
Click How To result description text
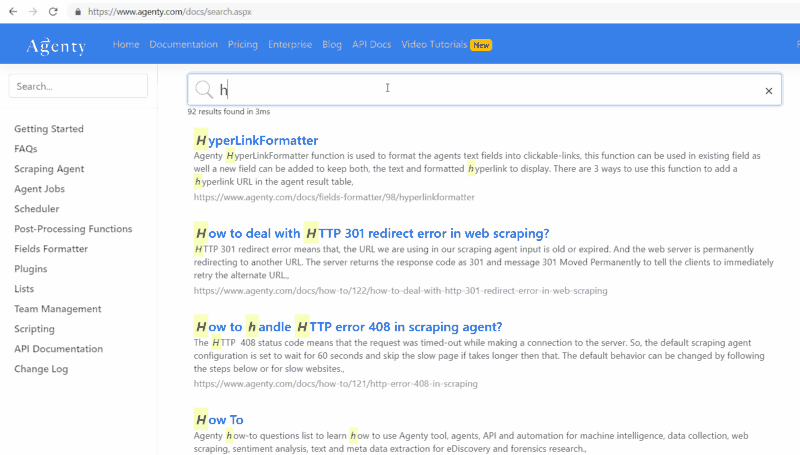471,442
